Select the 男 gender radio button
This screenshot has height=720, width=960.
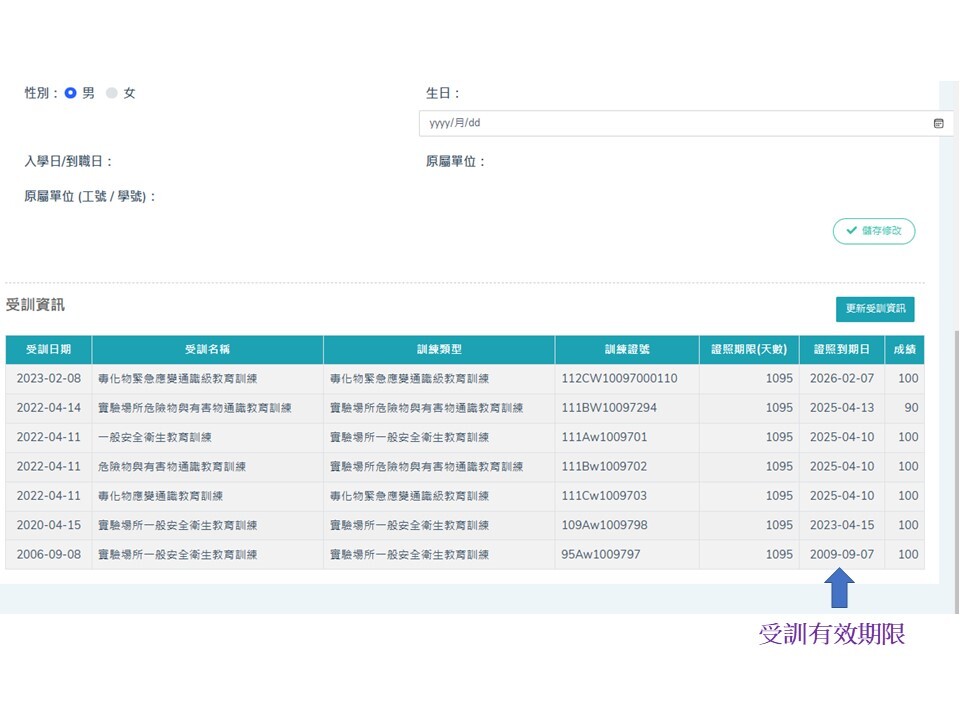coord(71,93)
